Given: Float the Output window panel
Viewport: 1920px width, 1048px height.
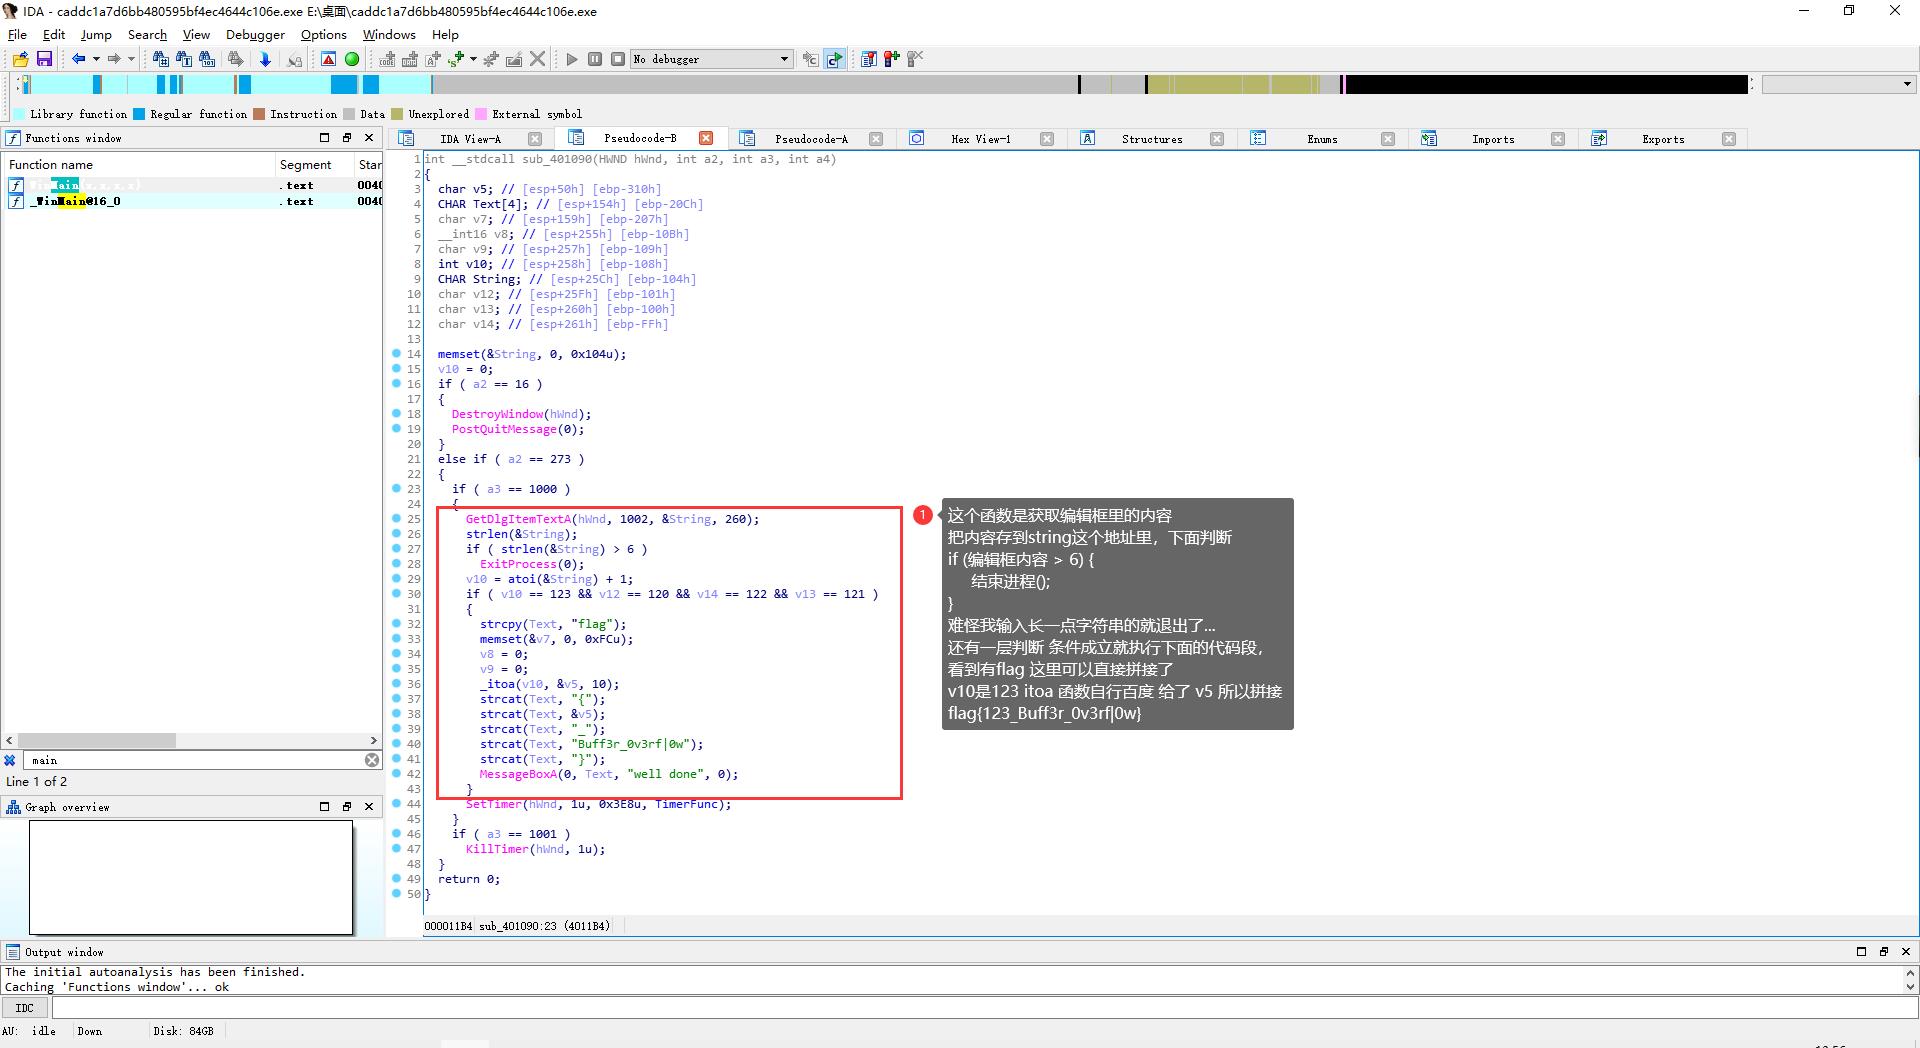Looking at the screenshot, I should [x=1883, y=951].
